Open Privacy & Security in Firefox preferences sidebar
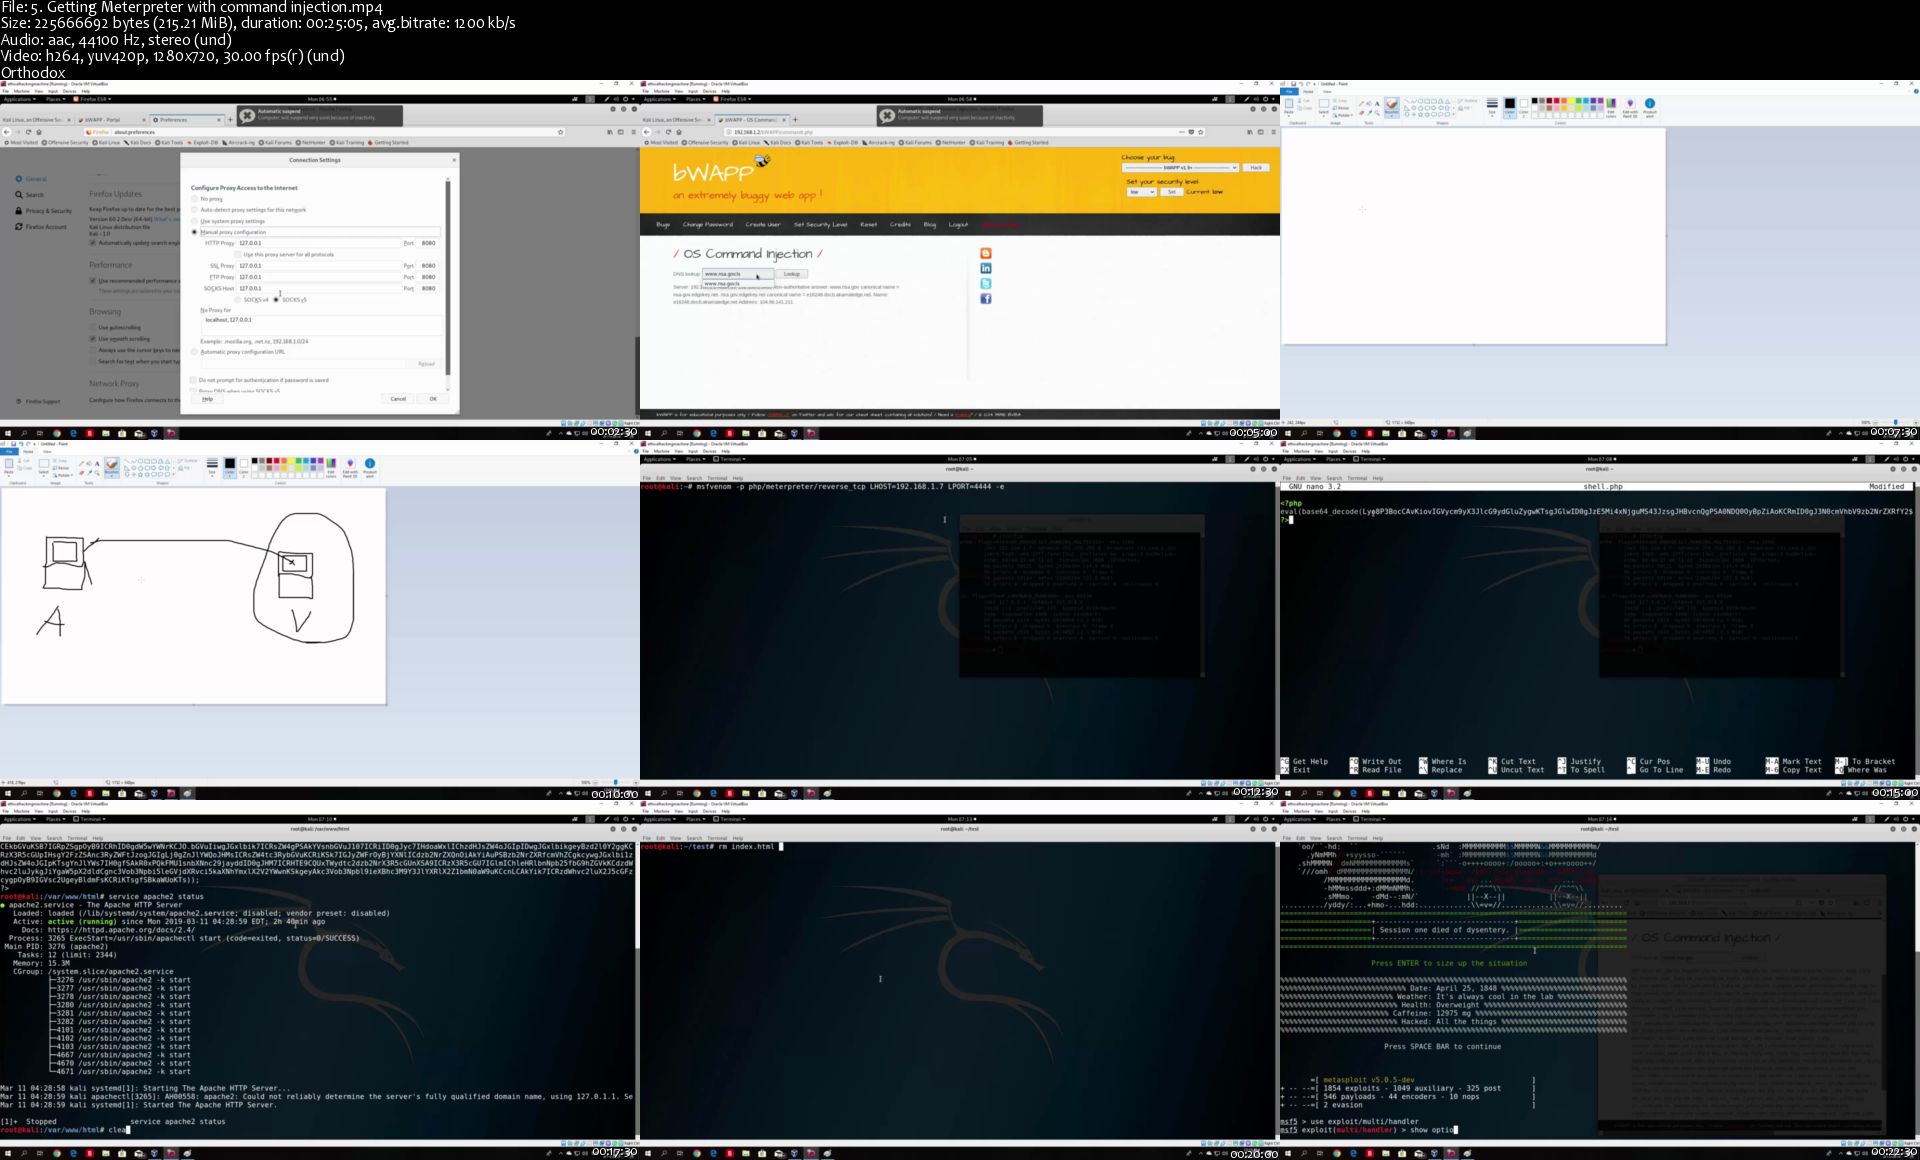The image size is (1920, 1160). click(x=48, y=211)
